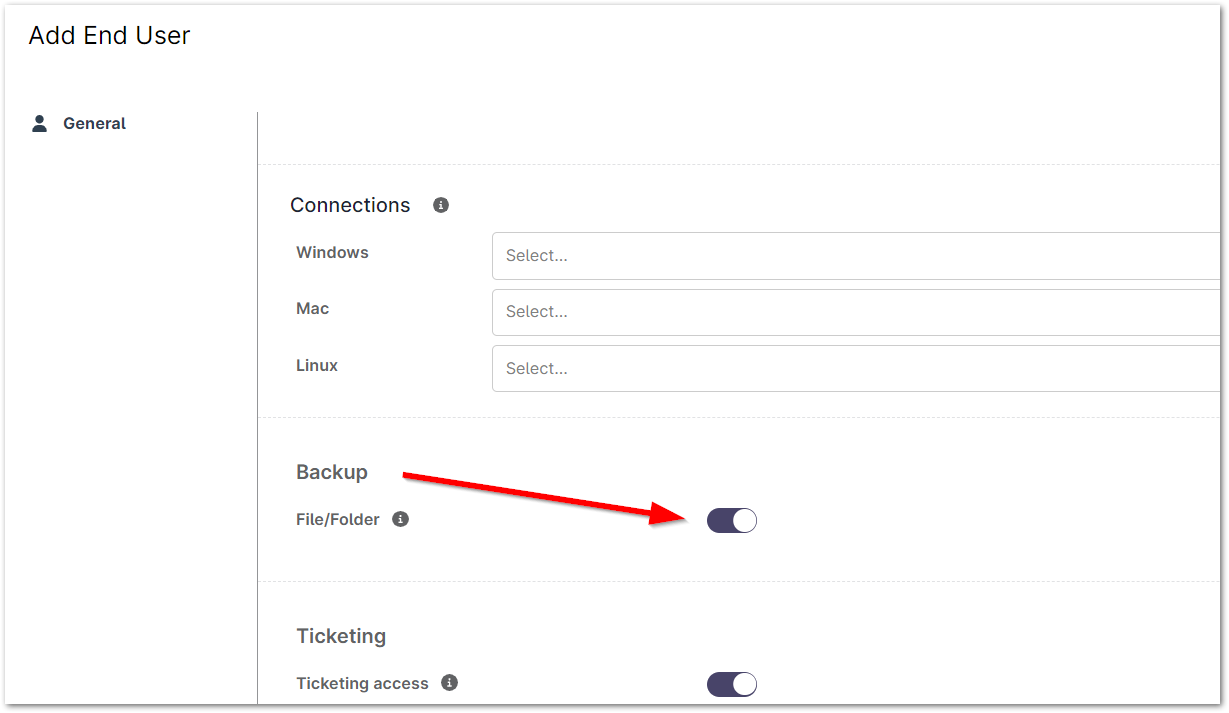1229x713 pixels.
Task: Click the Connections section heading
Action: 350,205
